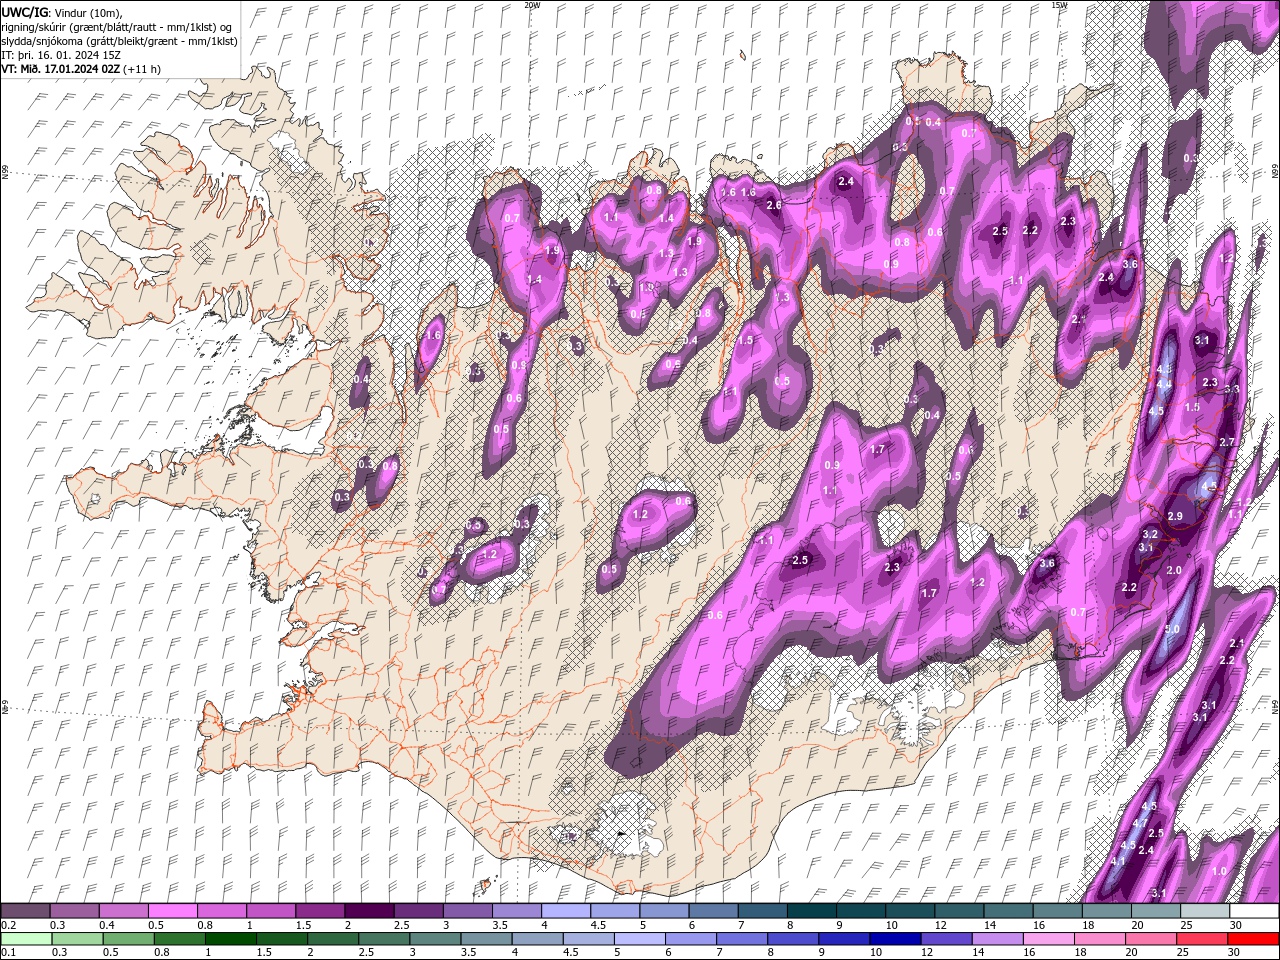1280x960 pixels.
Task: Select lower legend swatch starting at 1
Action: [x=231, y=939]
